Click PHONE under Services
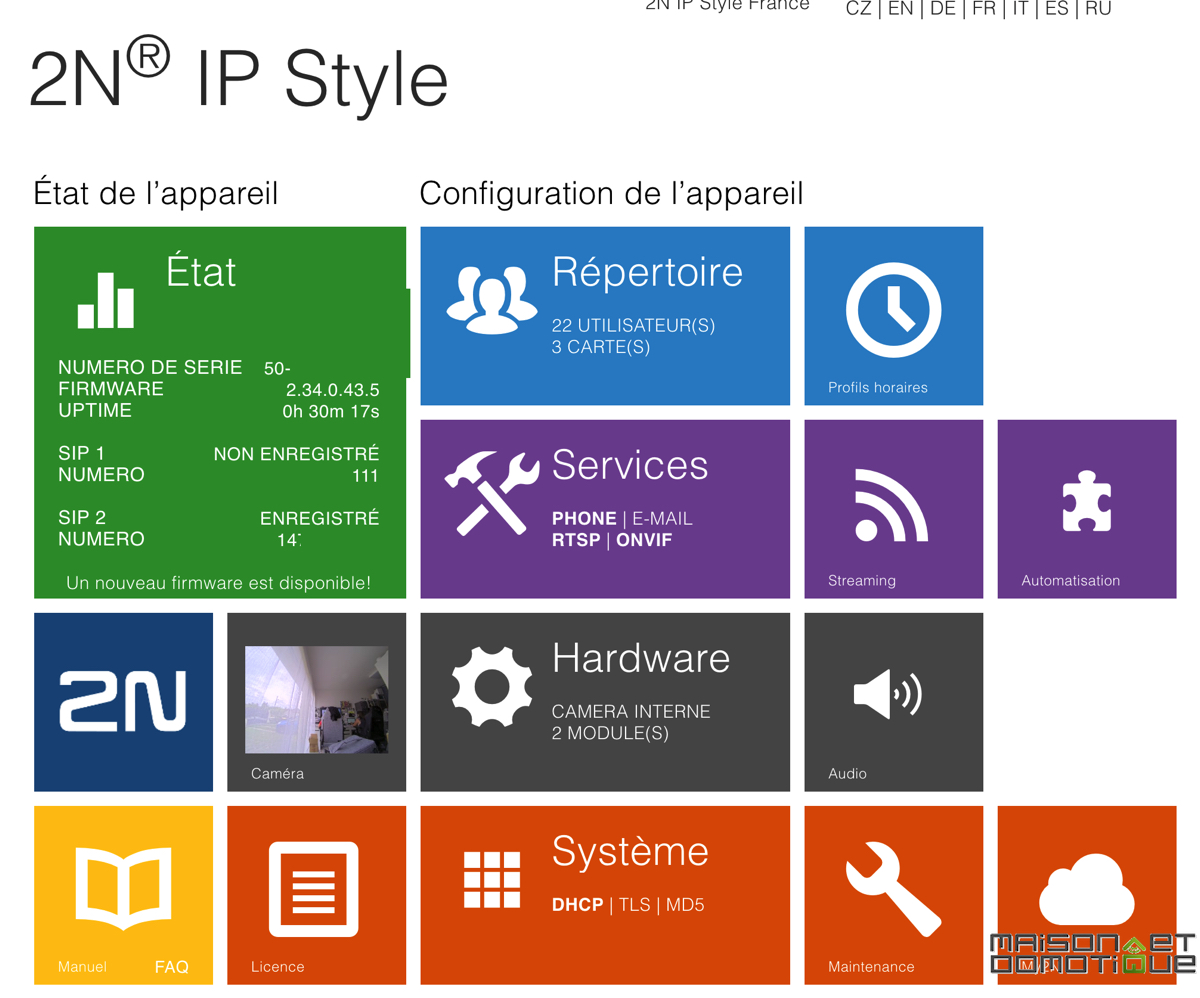This screenshot has width=1200, height=998. (x=584, y=519)
